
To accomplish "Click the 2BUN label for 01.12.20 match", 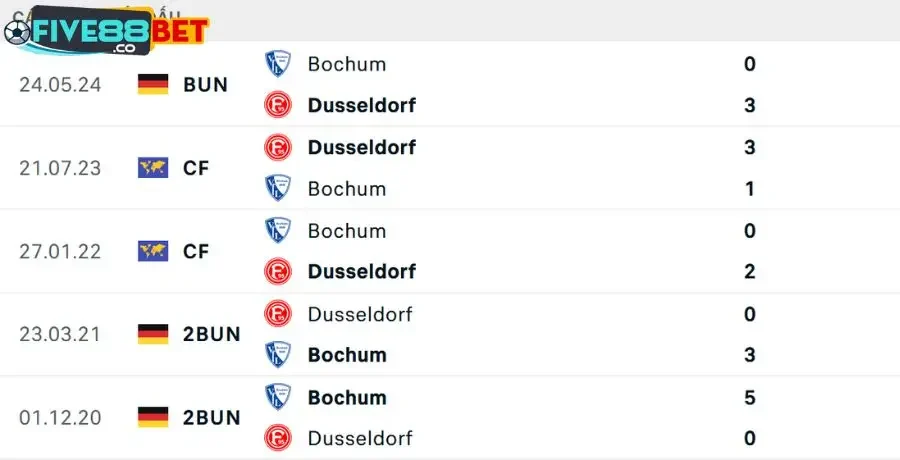I will (212, 417).
